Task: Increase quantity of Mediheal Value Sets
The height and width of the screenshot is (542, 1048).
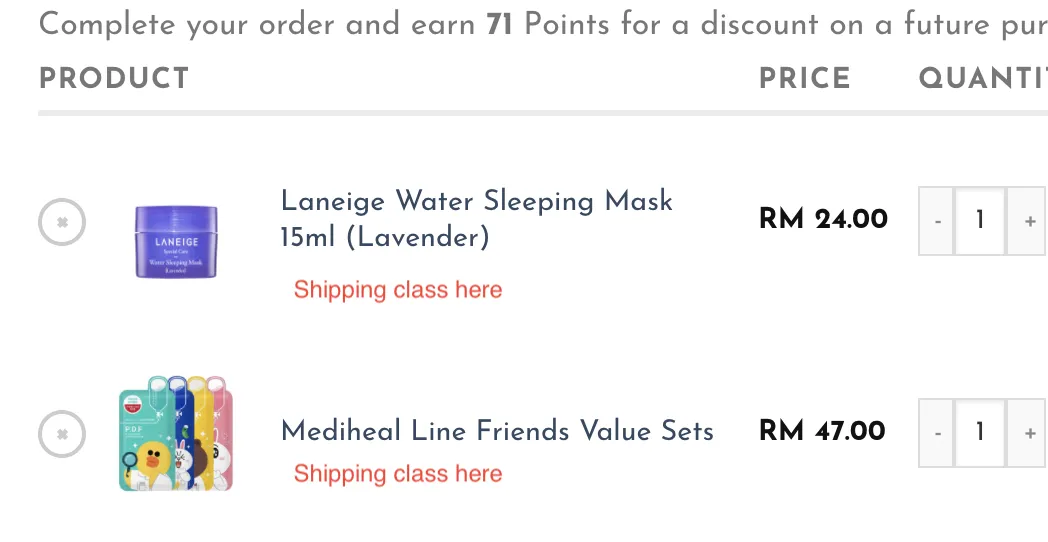Action: (x=1030, y=432)
